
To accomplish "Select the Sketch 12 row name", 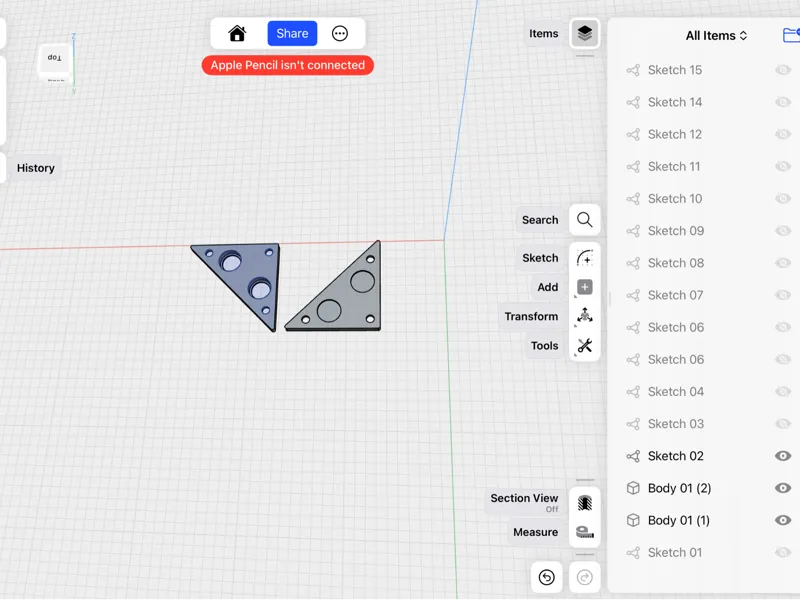I will [x=674, y=134].
